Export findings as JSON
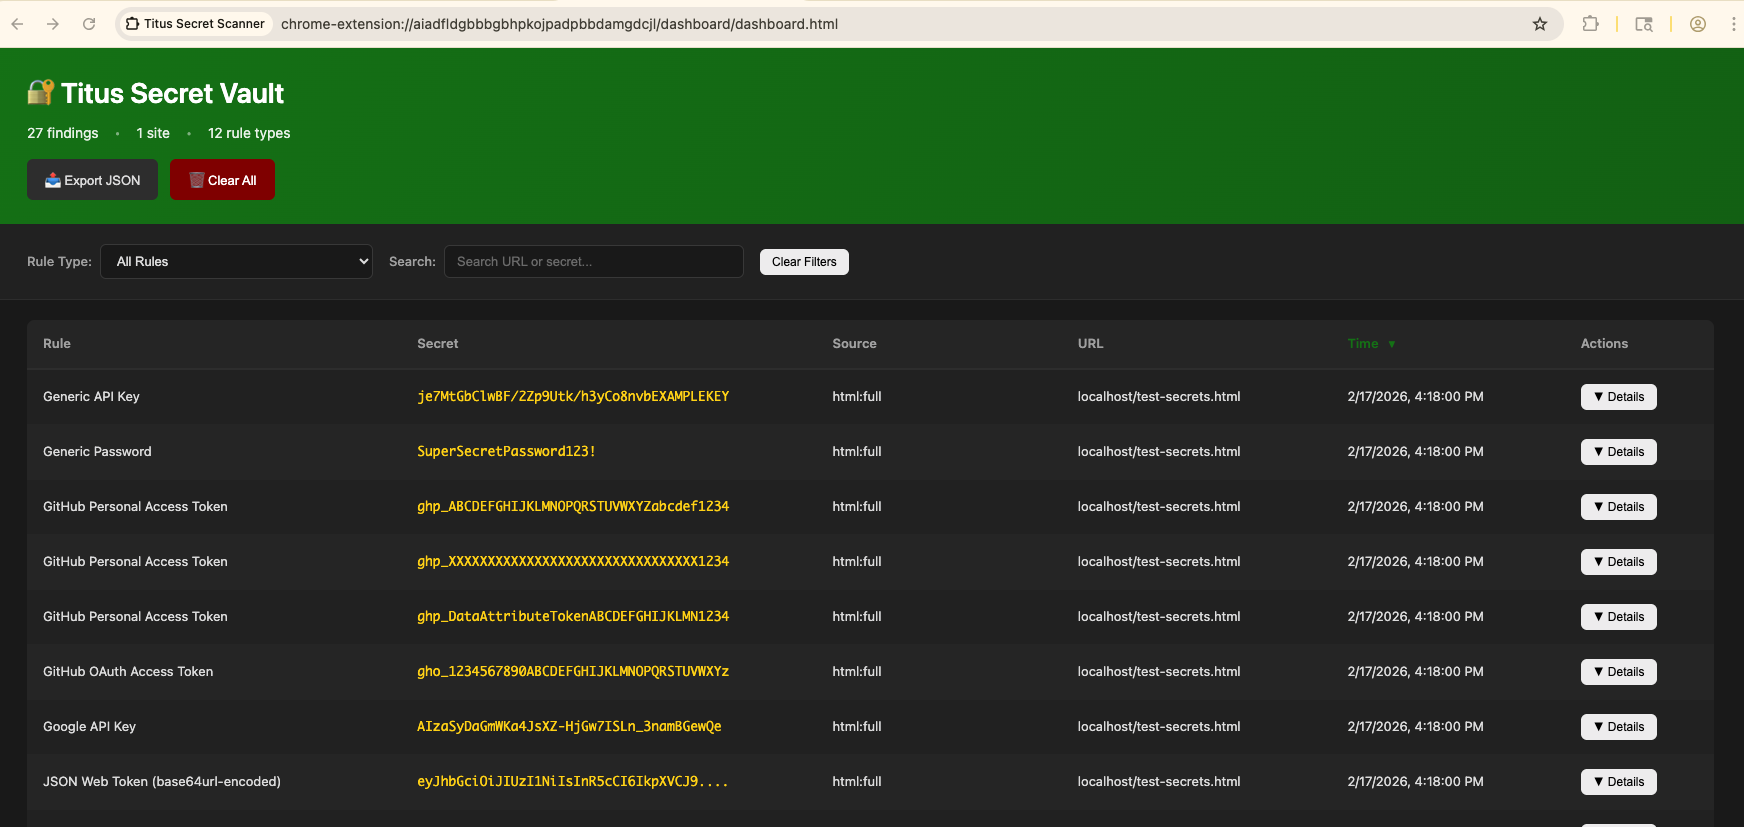 click(x=92, y=180)
